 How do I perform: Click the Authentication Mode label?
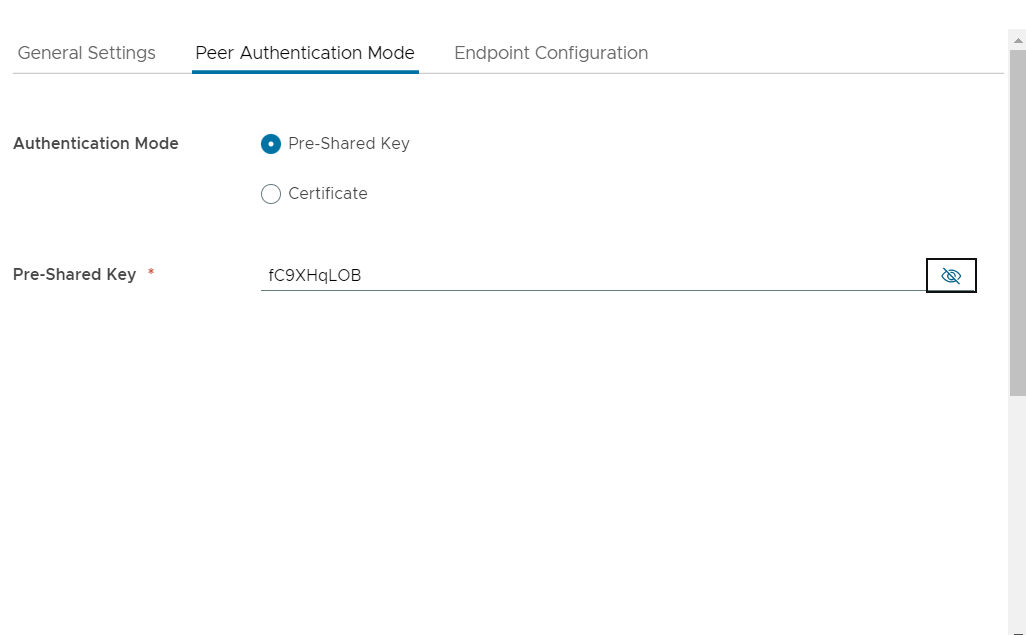click(x=96, y=144)
